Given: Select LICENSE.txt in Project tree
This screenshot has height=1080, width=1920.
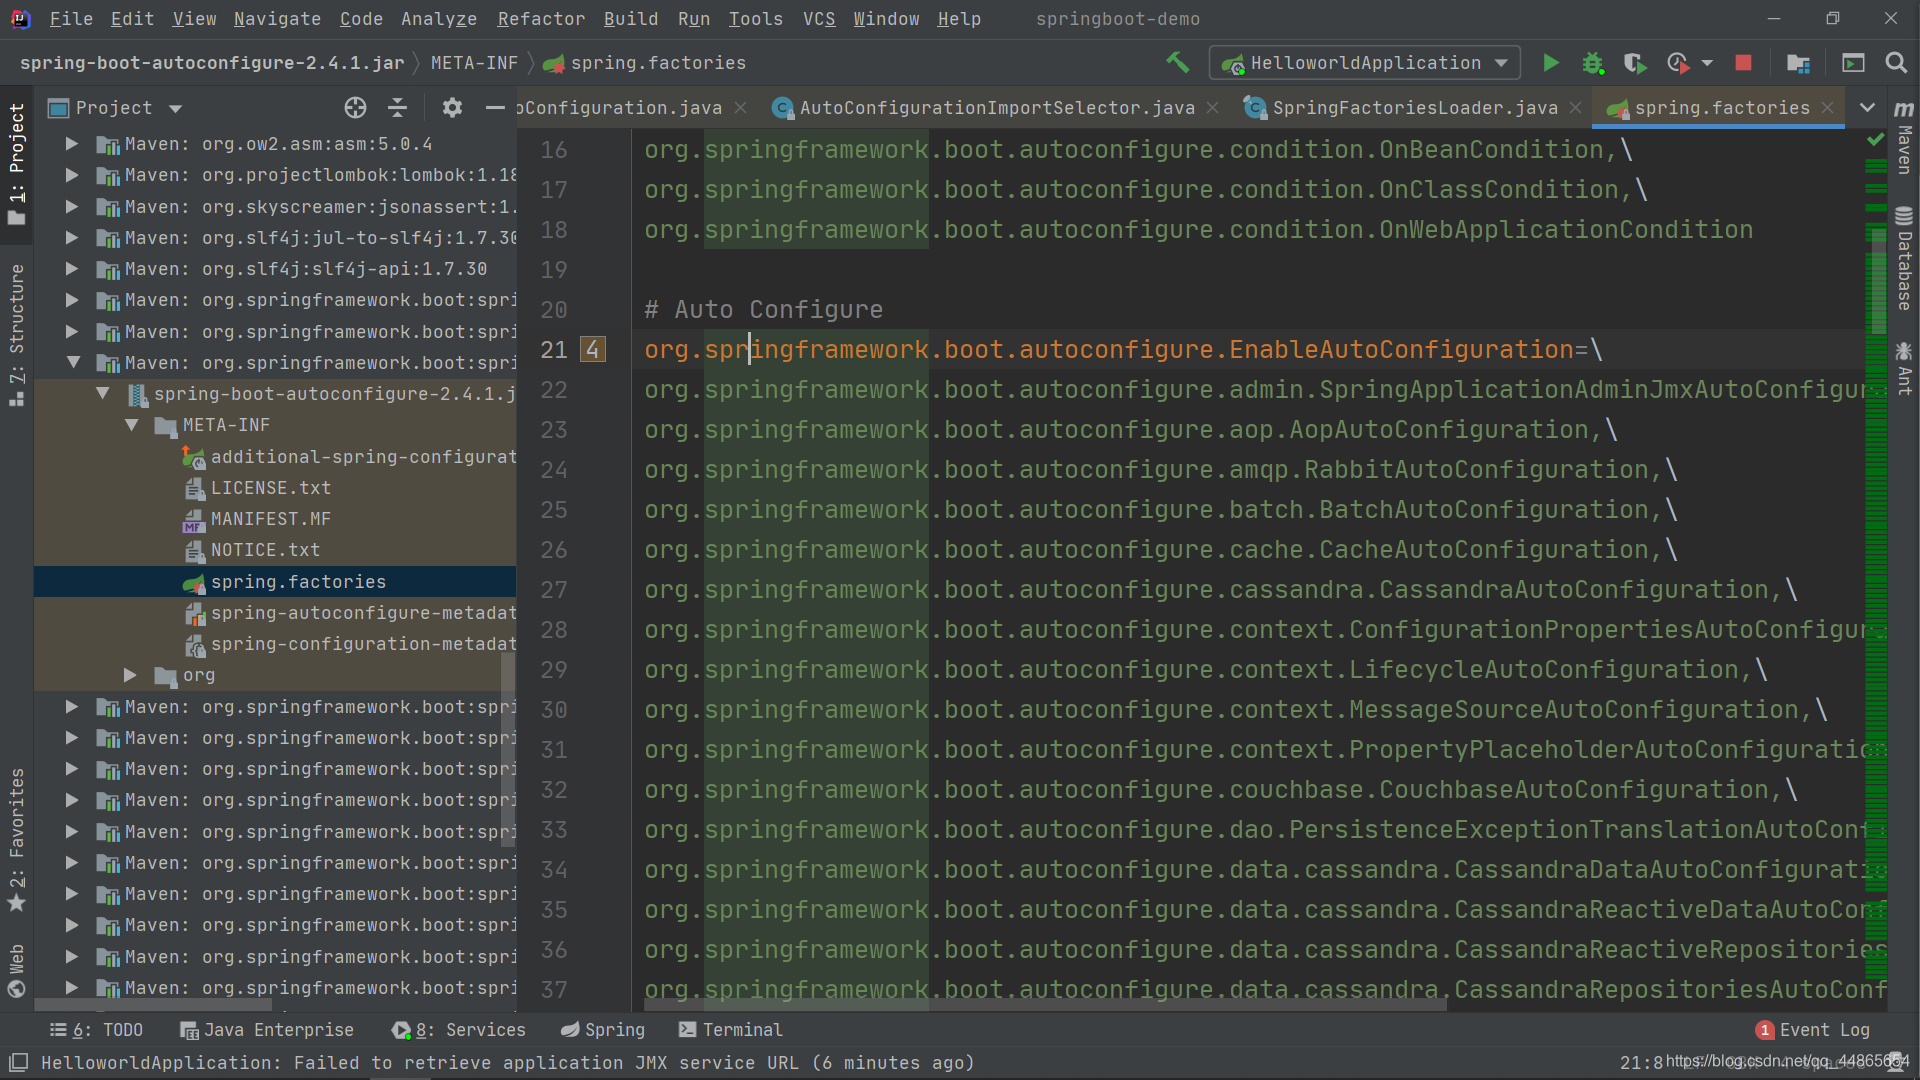Looking at the screenshot, I should (x=271, y=488).
